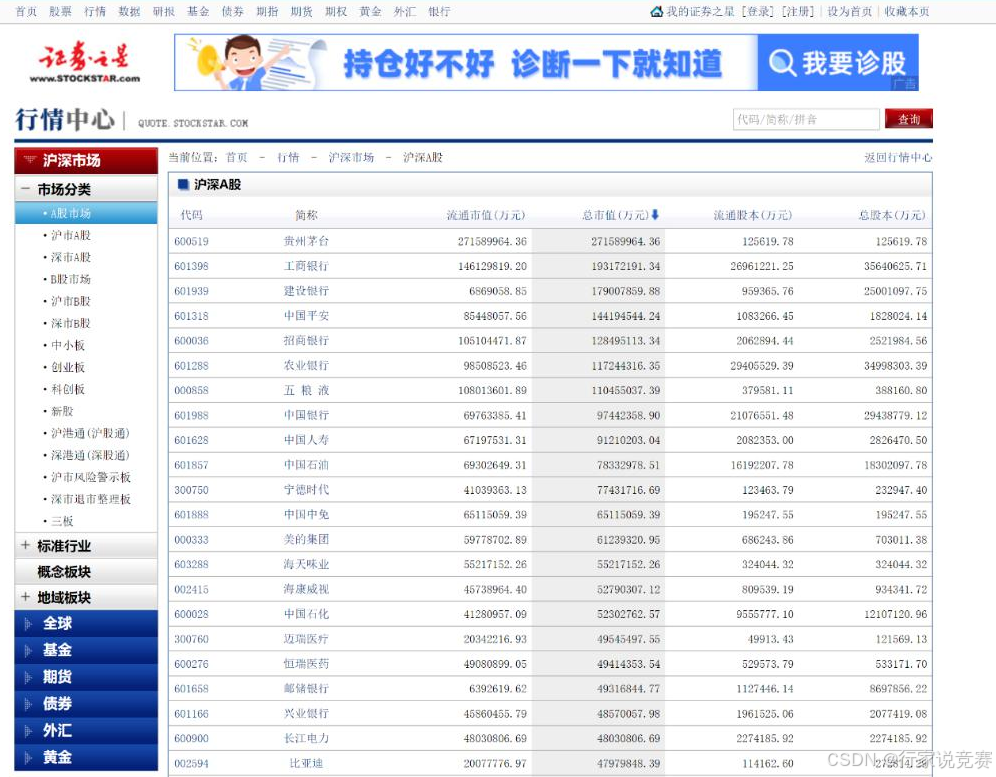The image size is (996, 777).
Task: Sort by 流通股本(万元) column header
Action: [x=753, y=215]
